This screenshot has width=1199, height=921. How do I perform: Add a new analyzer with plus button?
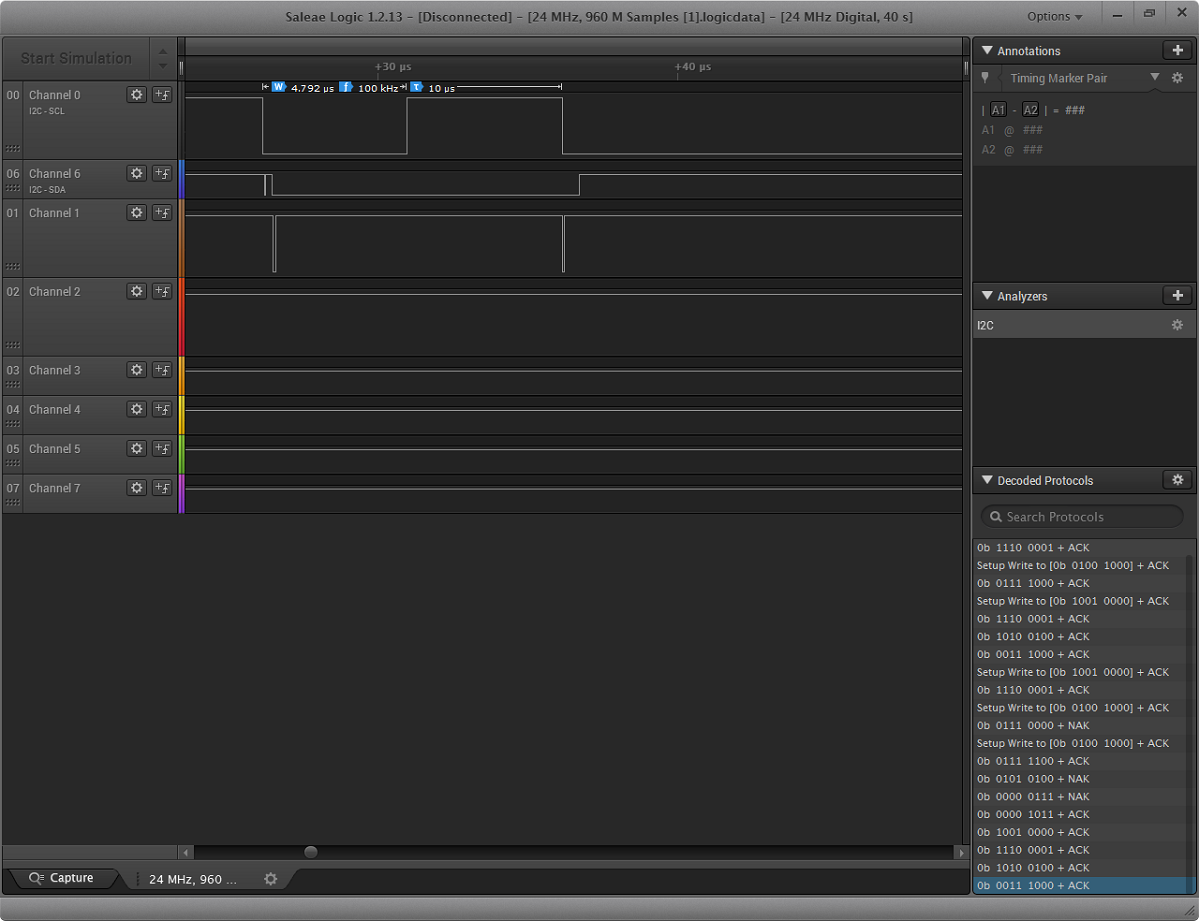(1177, 296)
